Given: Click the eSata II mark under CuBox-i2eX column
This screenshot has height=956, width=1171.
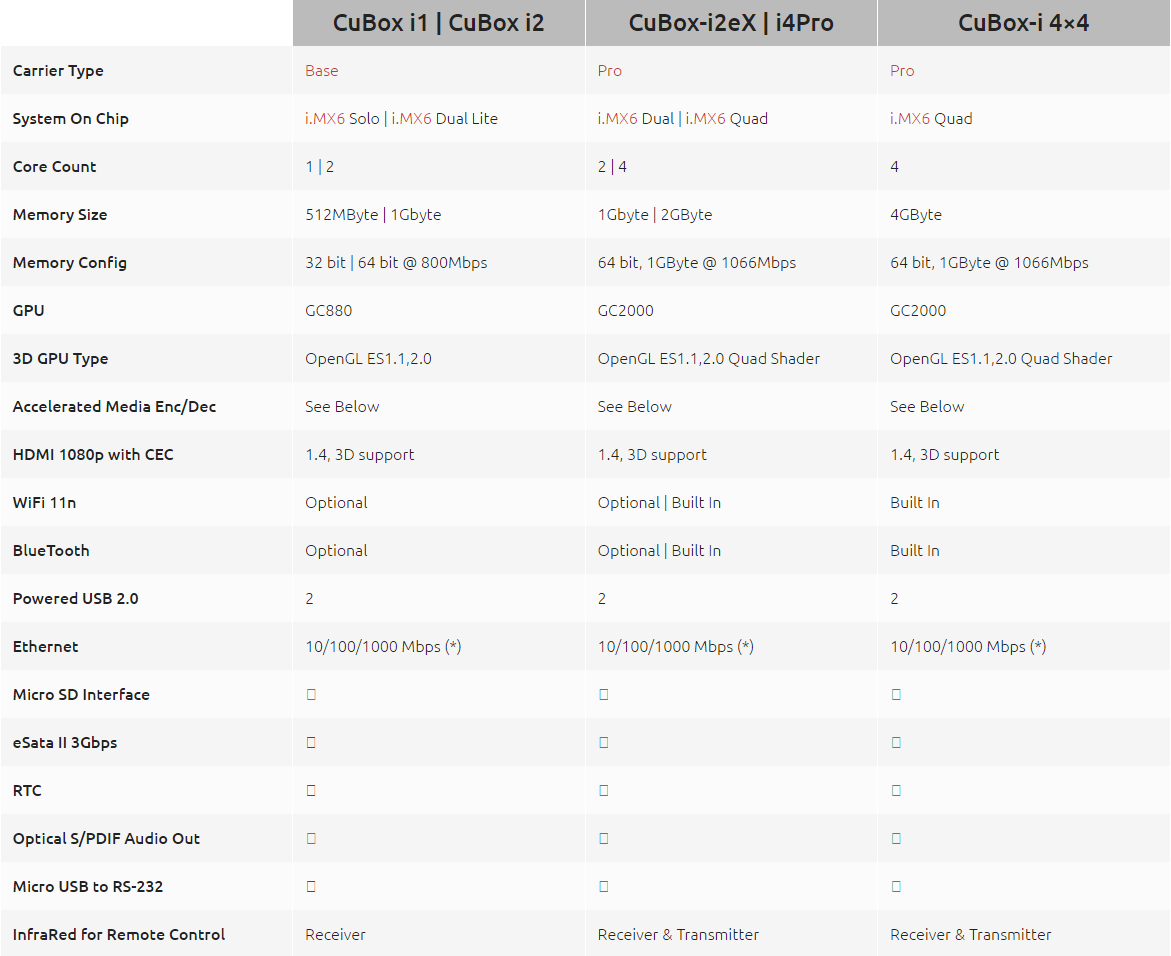Looking at the screenshot, I should pos(603,742).
